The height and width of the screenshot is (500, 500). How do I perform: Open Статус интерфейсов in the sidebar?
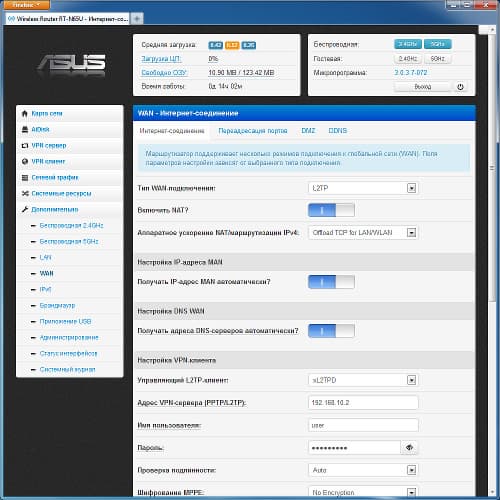click(x=68, y=354)
